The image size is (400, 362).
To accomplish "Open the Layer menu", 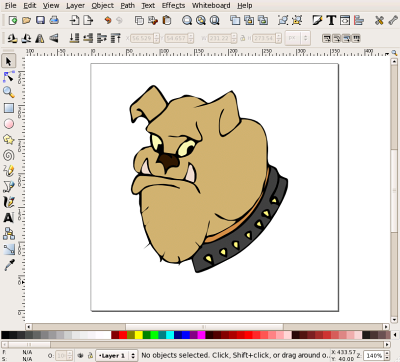I will (75, 6).
